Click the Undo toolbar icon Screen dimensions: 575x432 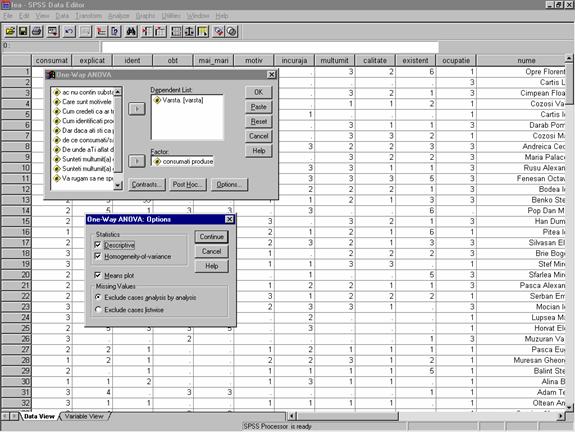(69, 32)
